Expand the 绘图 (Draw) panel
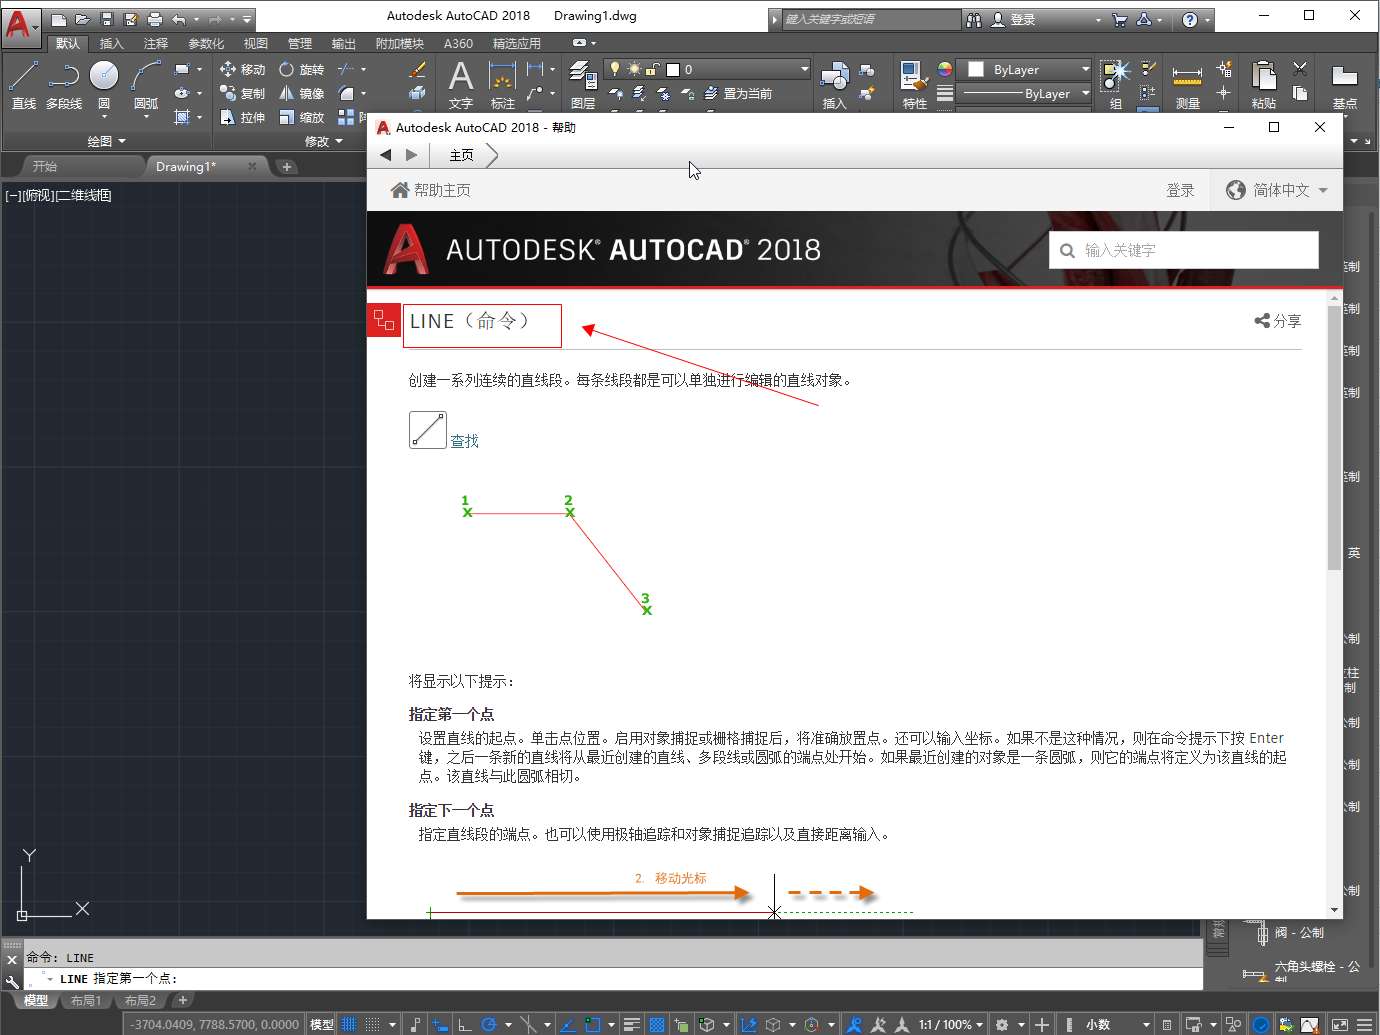Image resolution: width=1380 pixels, height=1035 pixels. 106,141
